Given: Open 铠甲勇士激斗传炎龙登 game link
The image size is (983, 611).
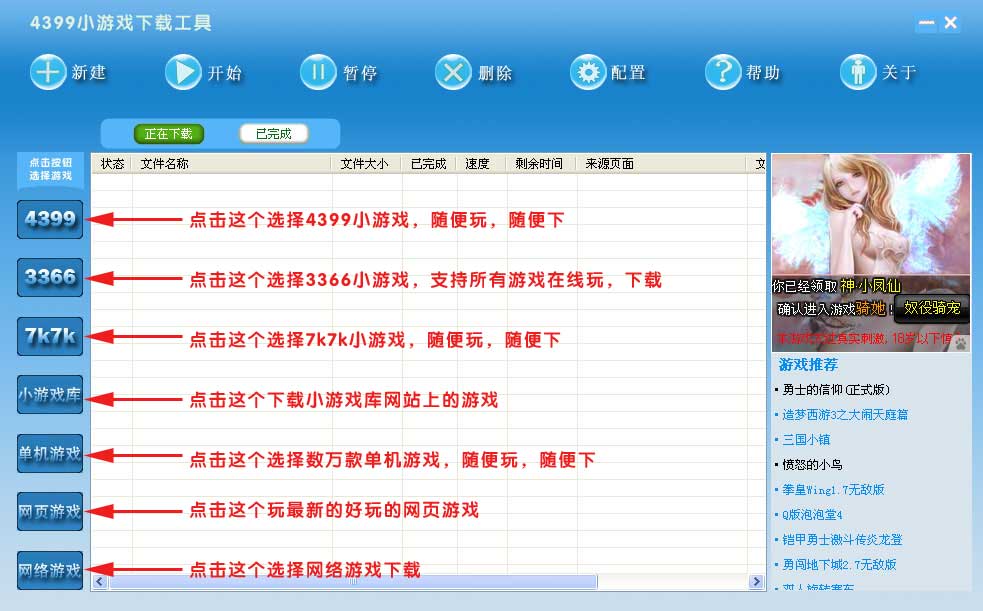Looking at the screenshot, I should point(842,540).
